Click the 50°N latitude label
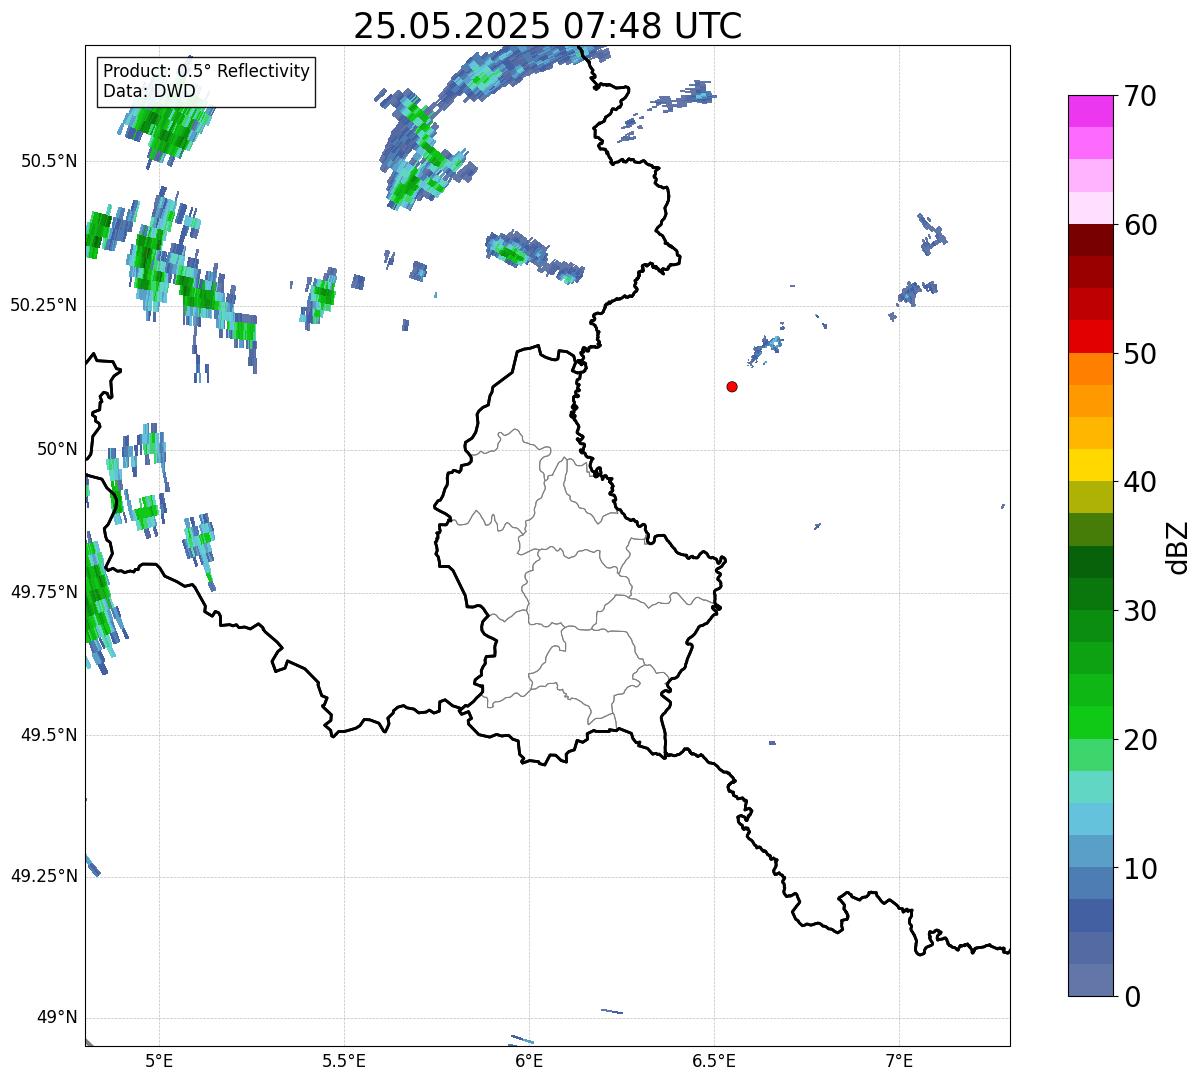 [56, 449]
